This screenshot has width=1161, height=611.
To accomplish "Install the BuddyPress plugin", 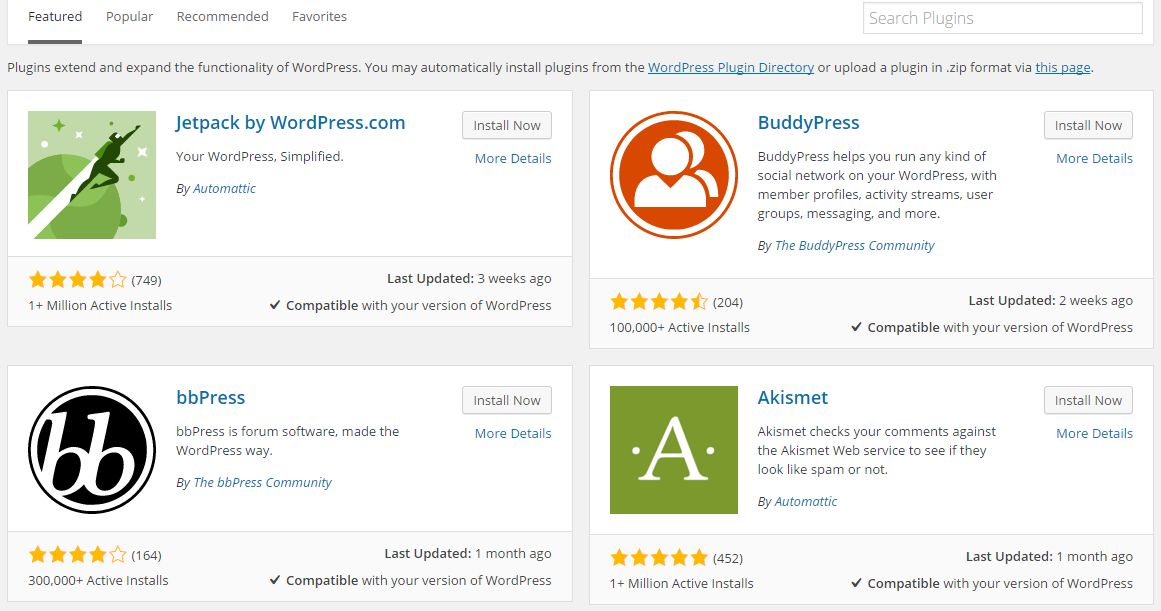I will point(1088,125).
